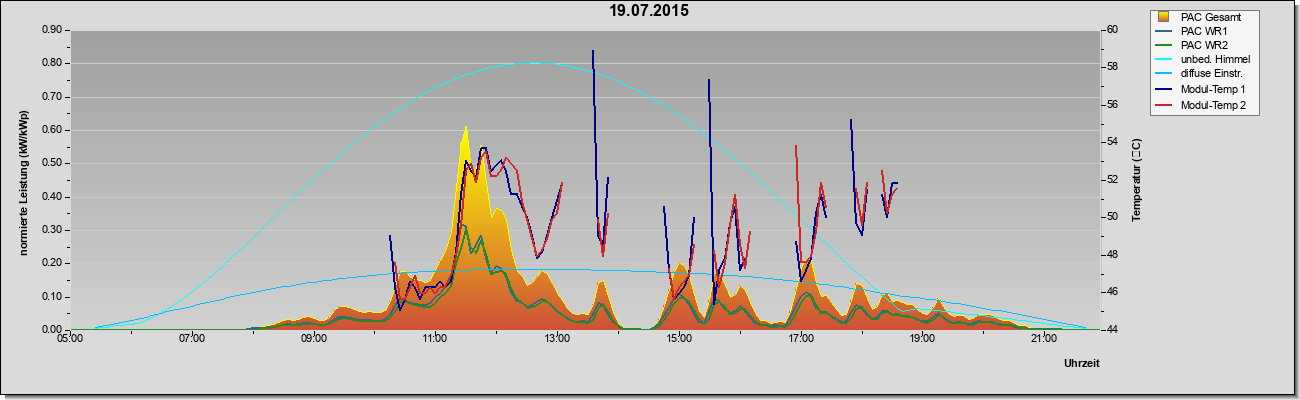Click the PAC Gesamt orange legend swatch
The image size is (1300, 400).
click(1164, 17)
